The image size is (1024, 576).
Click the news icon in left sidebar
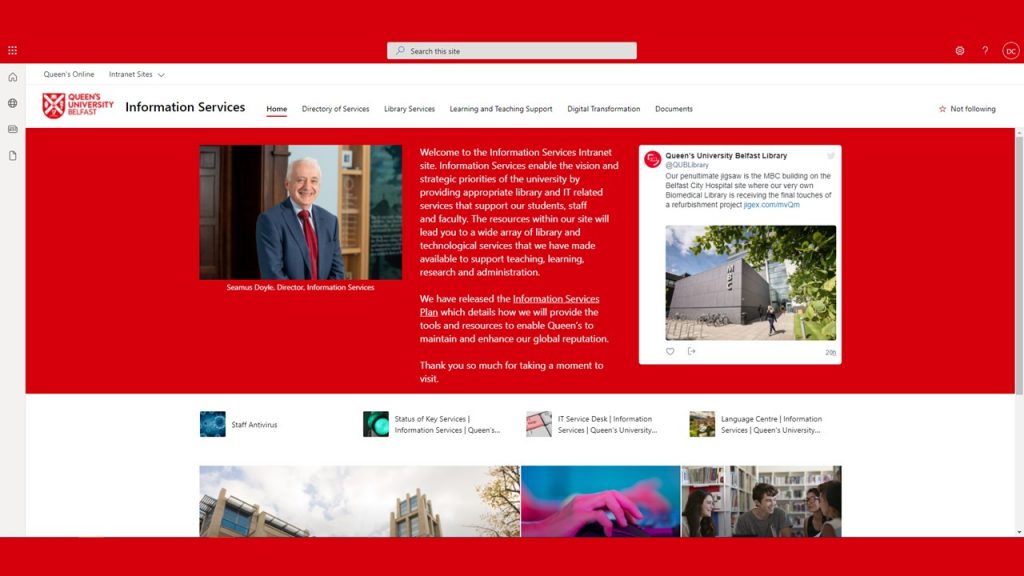pos(13,129)
